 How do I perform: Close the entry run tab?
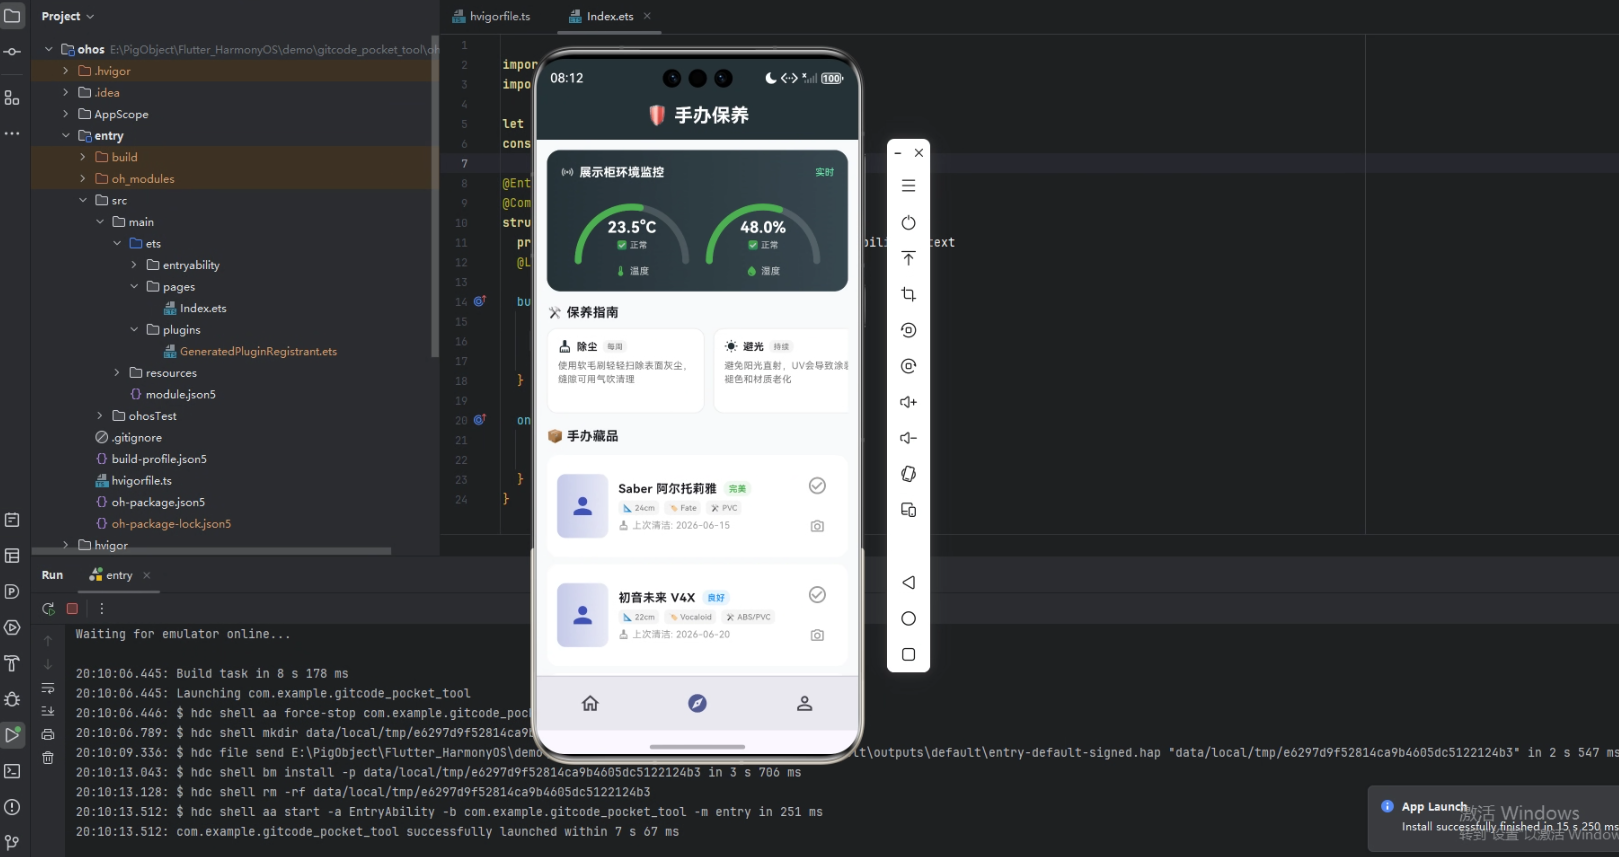pyautogui.click(x=147, y=575)
